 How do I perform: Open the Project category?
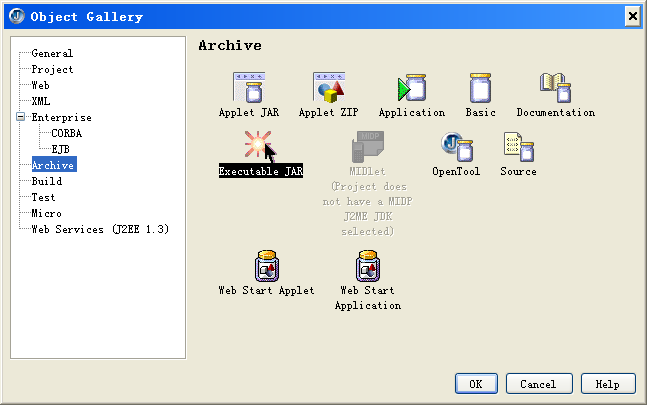coord(52,69)
